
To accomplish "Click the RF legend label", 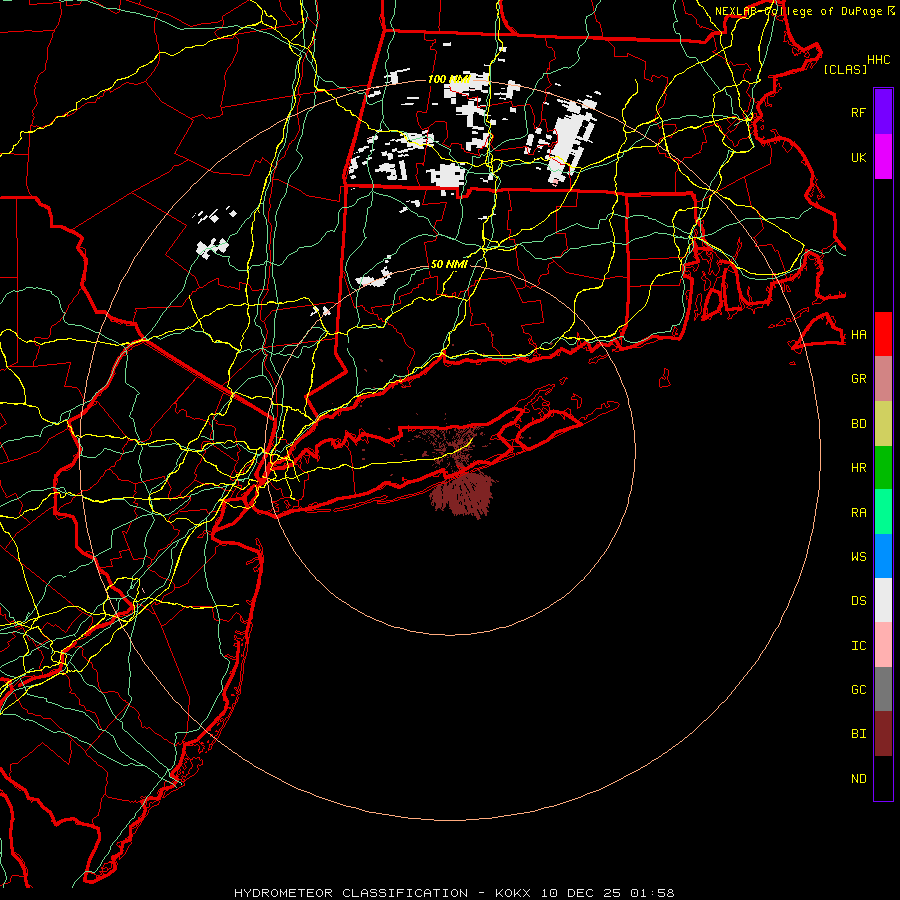I will point(858,112).
